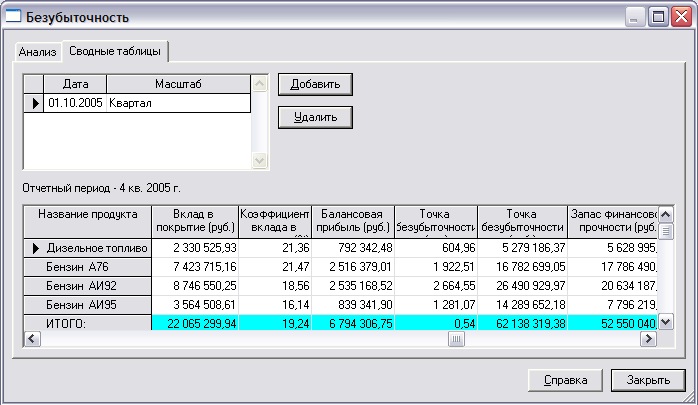Click the total profit cell 6 794 306,75
This screenshot has width=698, height=405.
(x=353, y=323)
